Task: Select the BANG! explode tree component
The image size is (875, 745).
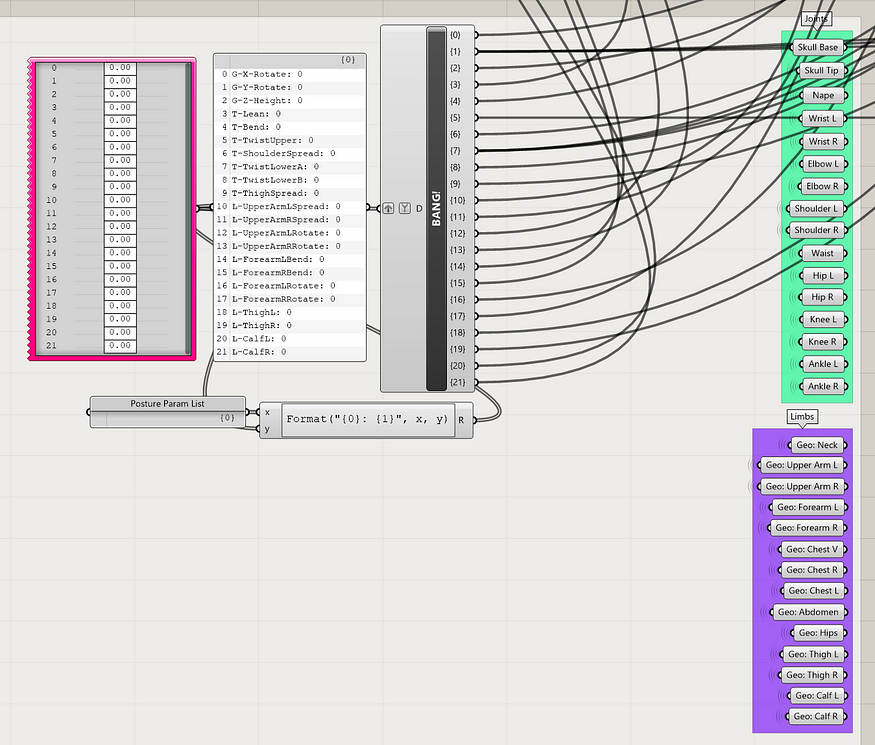Action: pyautogui.click(x=436, y=209)
